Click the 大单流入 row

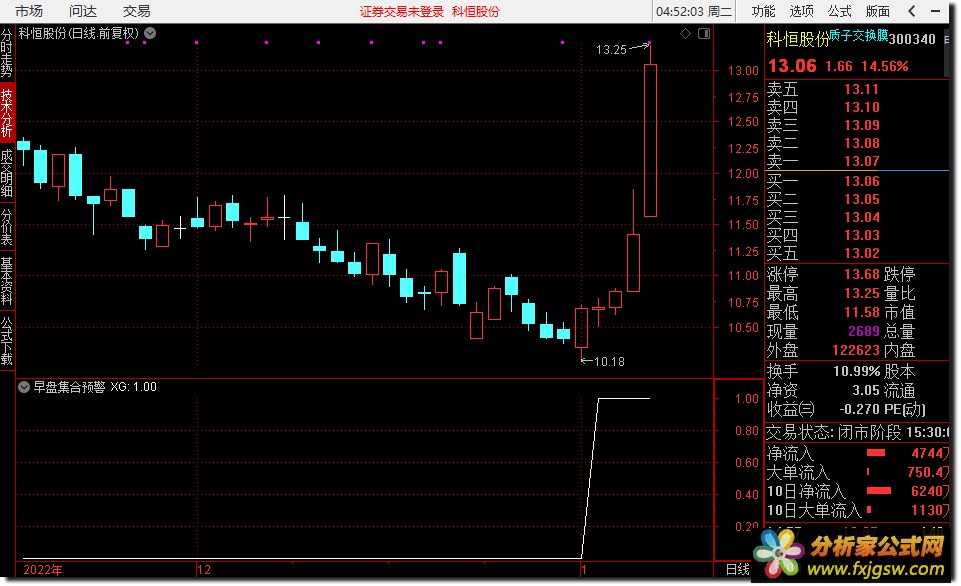(857, 473)
